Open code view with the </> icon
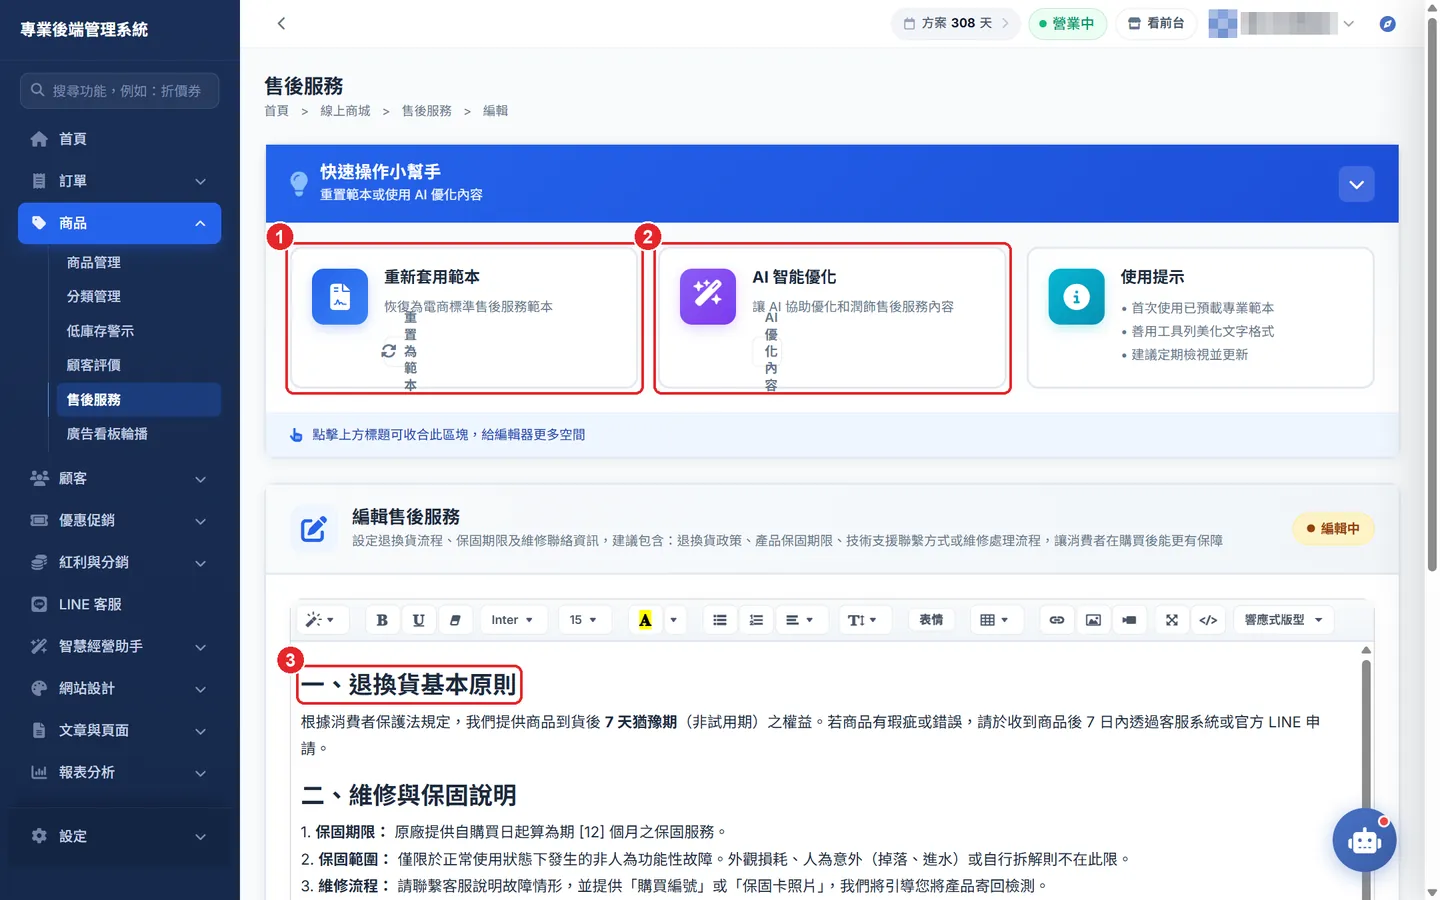The height and width of the screenshot is (900, 1440). [x=1208, y=620]
